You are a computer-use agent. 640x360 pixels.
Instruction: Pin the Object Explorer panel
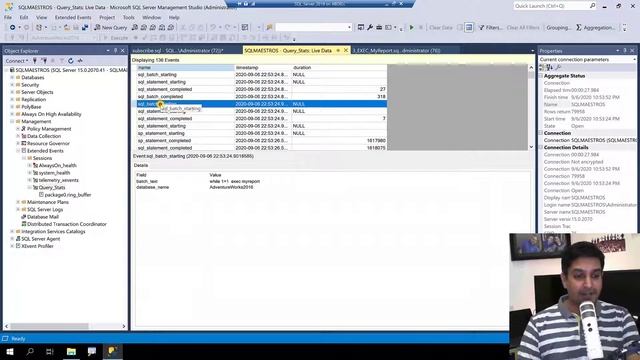pyautogui.click(x=115, y=51)
